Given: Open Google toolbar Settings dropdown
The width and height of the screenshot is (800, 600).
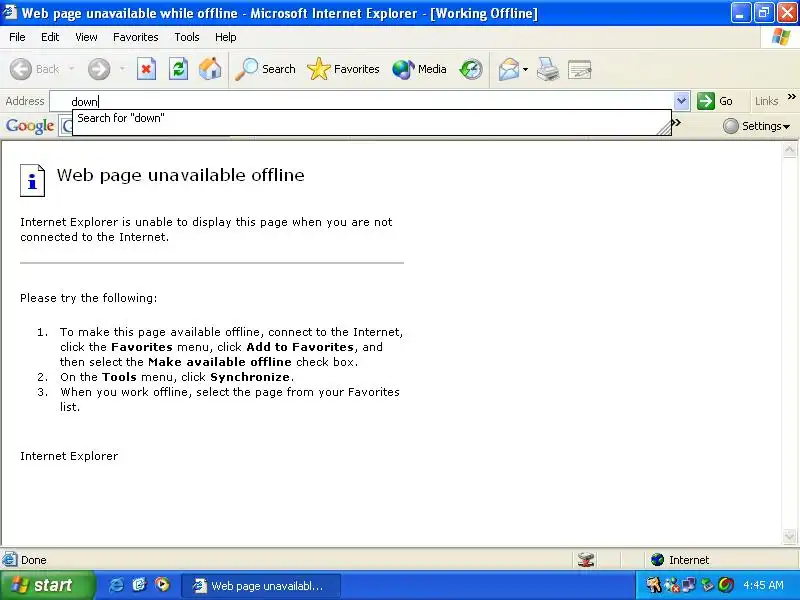Looking at the screenshot, I should click(757, 126).
